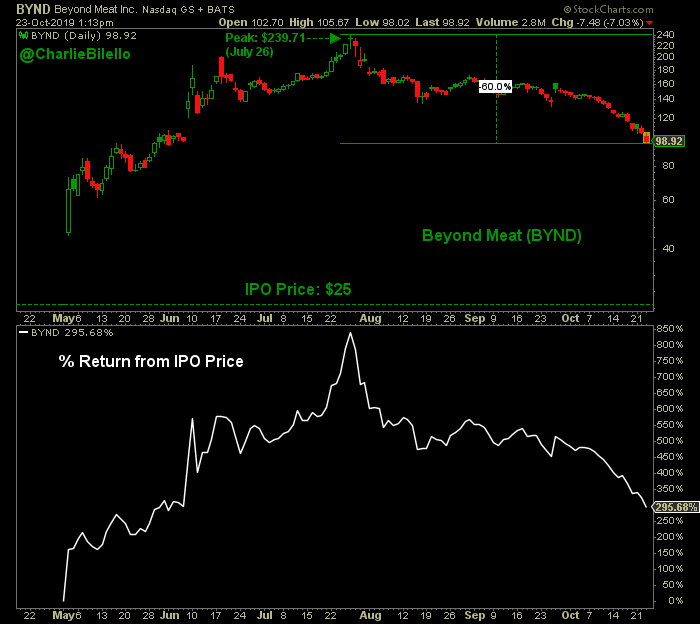Click the Nasdaq GS + BATS exchange label
The height and width of the screenshot is (624, 700).
click(188, 9)
